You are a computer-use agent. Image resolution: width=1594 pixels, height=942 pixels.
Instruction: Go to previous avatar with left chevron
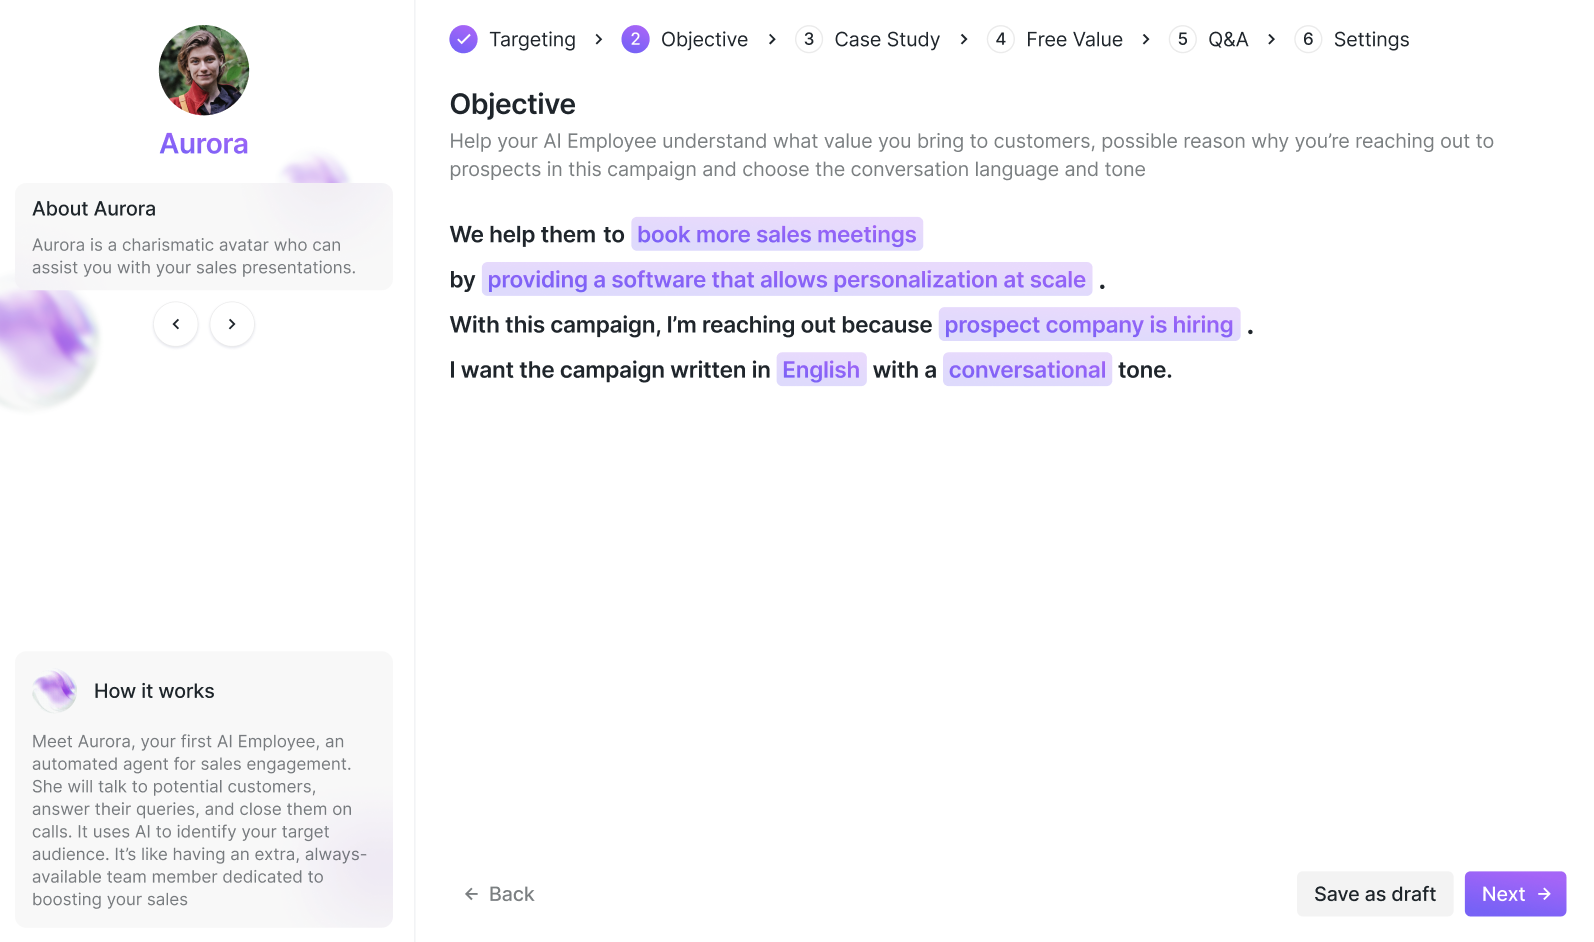coord(176,324)
